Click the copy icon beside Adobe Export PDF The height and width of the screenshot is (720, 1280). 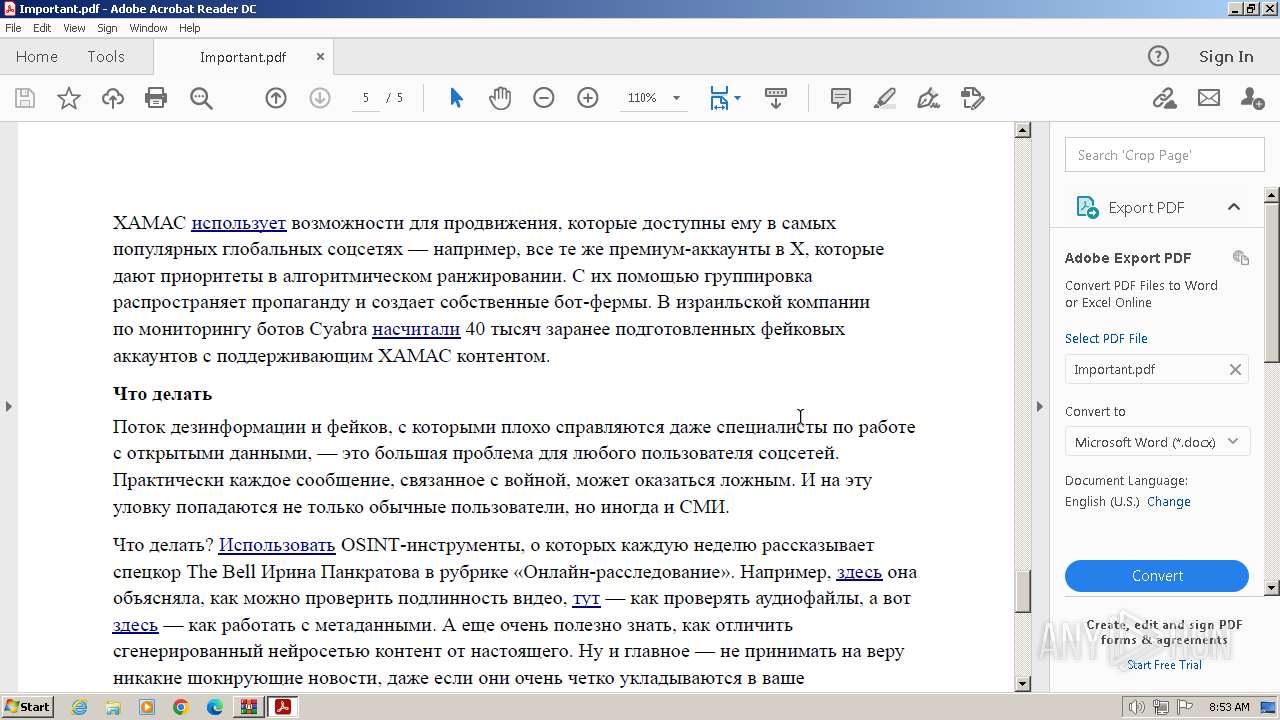(1241, 258)
